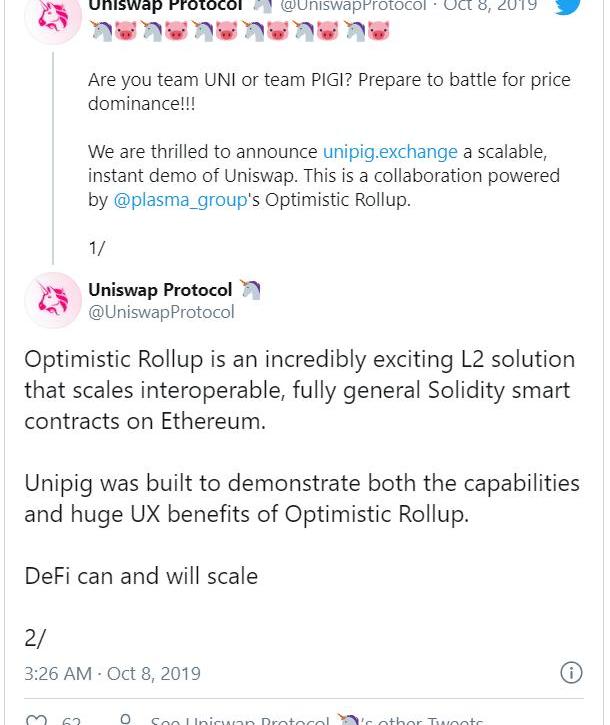Click the 3:26 AM · Oct 8, 2019 timestamp
This screenshot has width=610, height=725.
(112, 673)
